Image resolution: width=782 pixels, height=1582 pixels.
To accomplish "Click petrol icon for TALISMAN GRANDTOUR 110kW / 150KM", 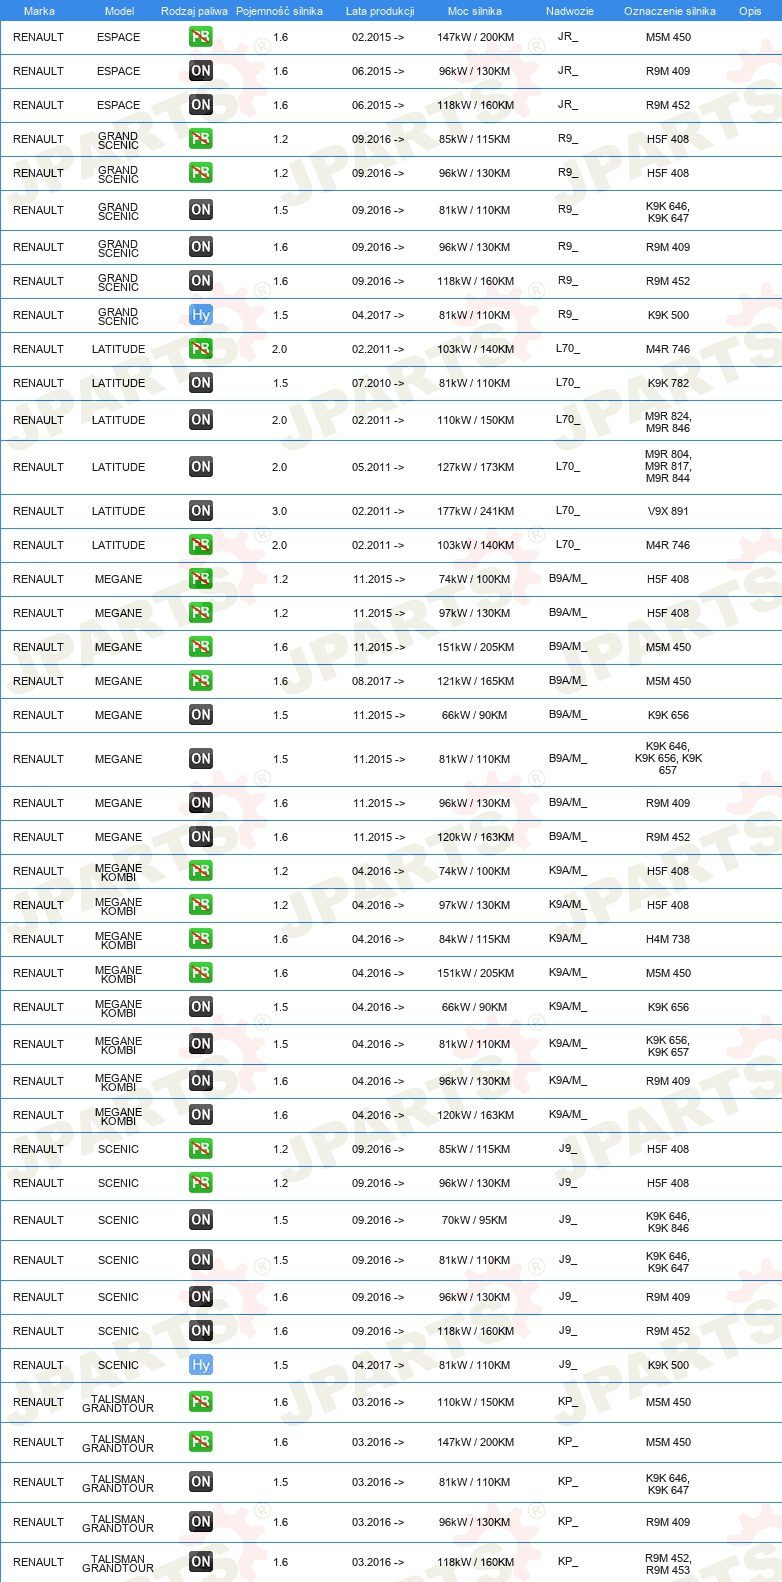I will tap(201, 1402).
